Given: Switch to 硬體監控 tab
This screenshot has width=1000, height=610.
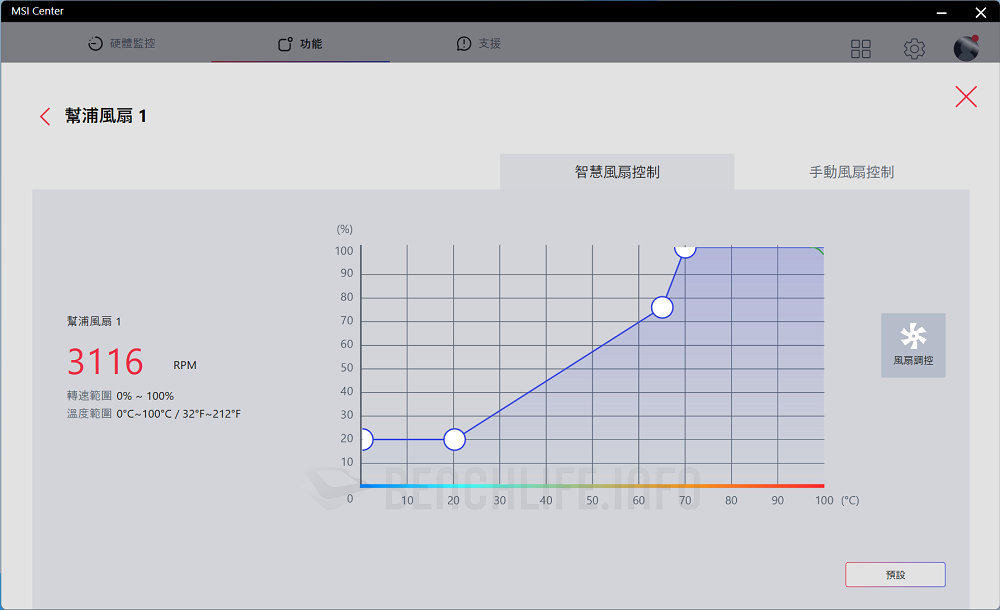Looking at the screenshot, I should (121, 44).
